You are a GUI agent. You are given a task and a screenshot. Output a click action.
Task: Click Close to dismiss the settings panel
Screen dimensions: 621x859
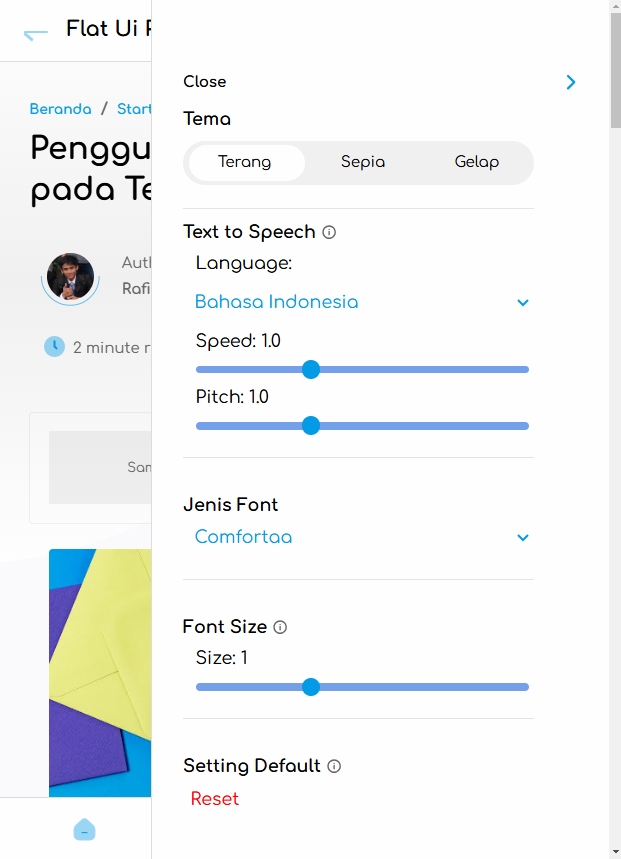tap(204, 81)
